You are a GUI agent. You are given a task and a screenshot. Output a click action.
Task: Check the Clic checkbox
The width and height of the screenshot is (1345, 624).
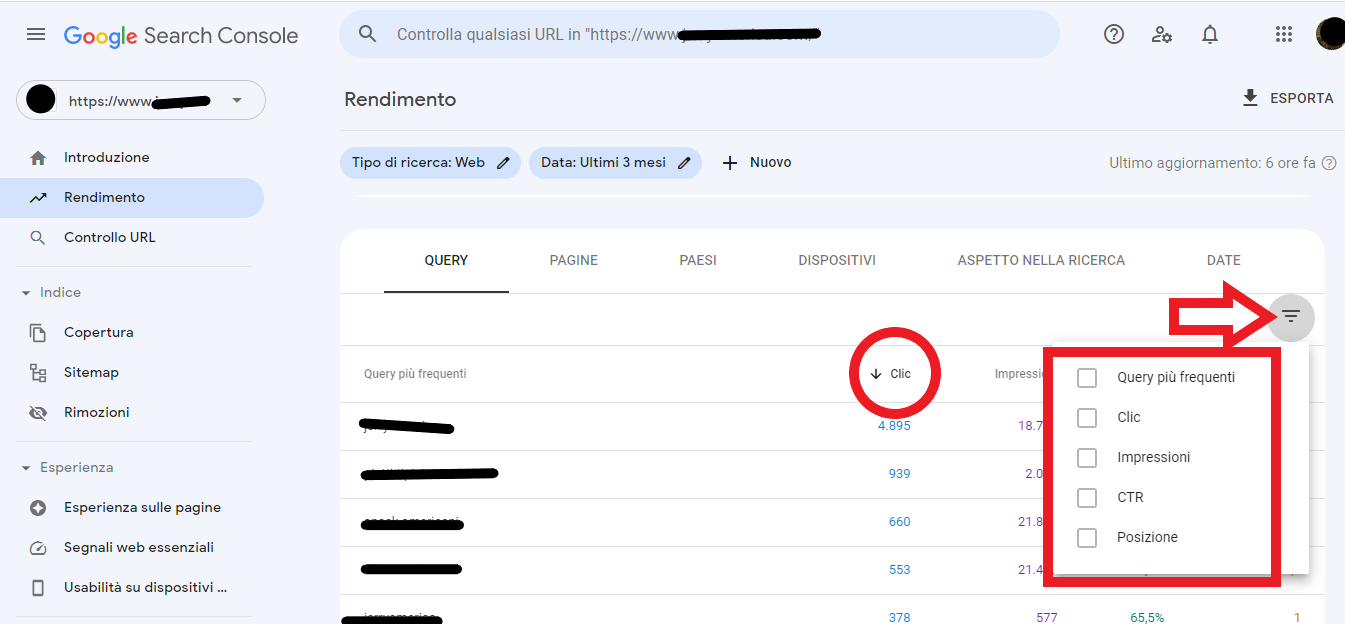click(x=1087, y=418)
